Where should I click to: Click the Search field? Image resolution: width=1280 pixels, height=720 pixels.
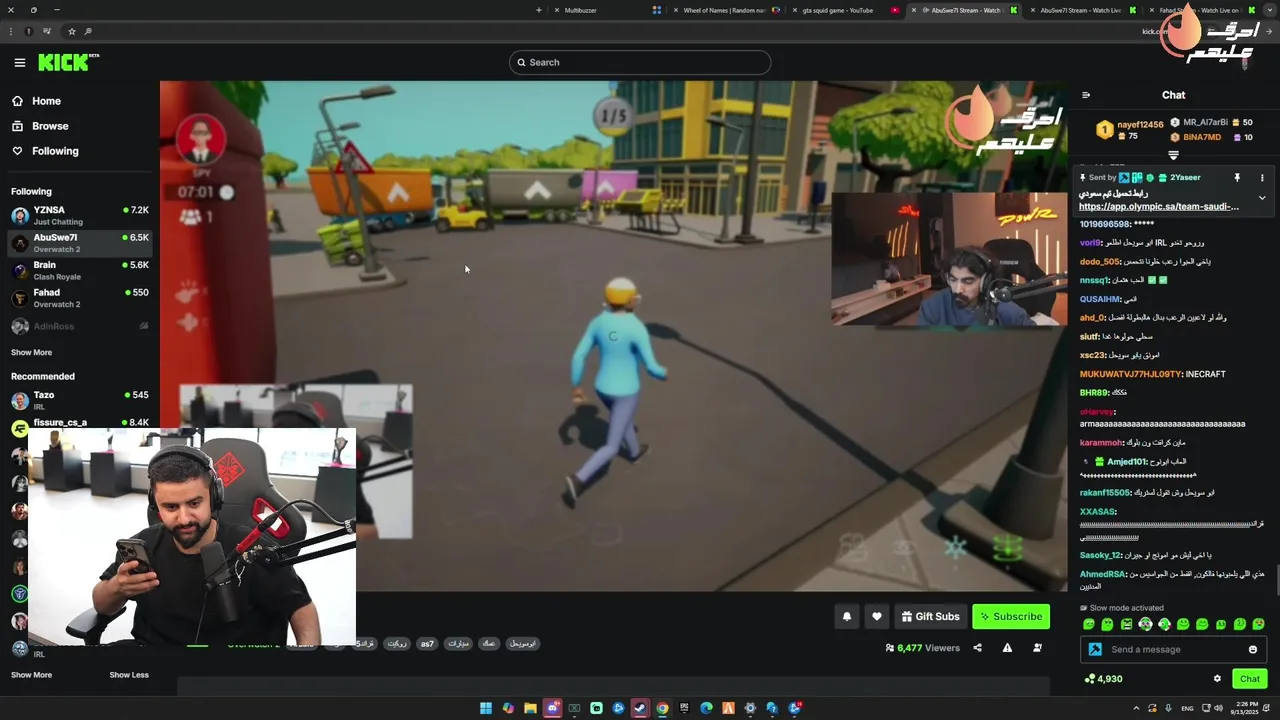tap(640, 62)
